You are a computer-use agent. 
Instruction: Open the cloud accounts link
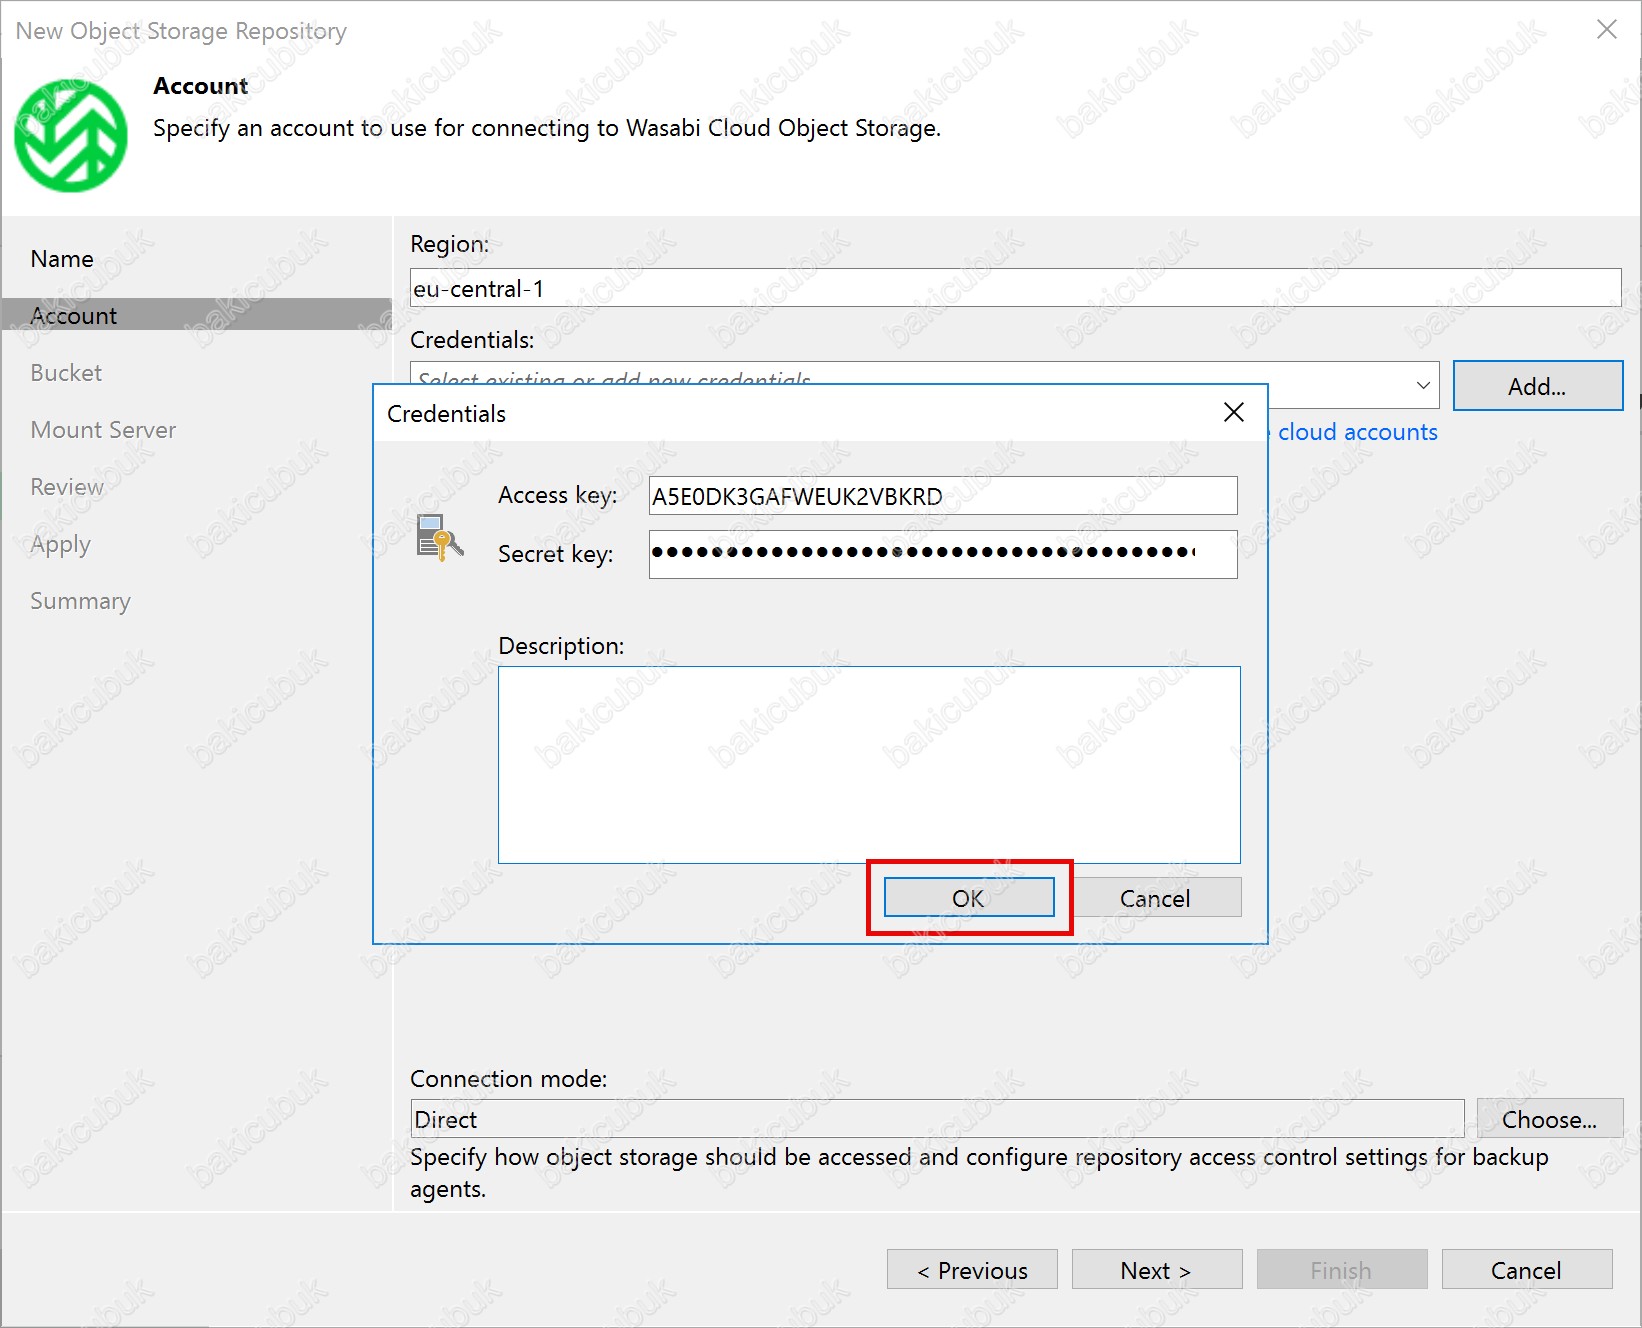[x=1357, y=432]
